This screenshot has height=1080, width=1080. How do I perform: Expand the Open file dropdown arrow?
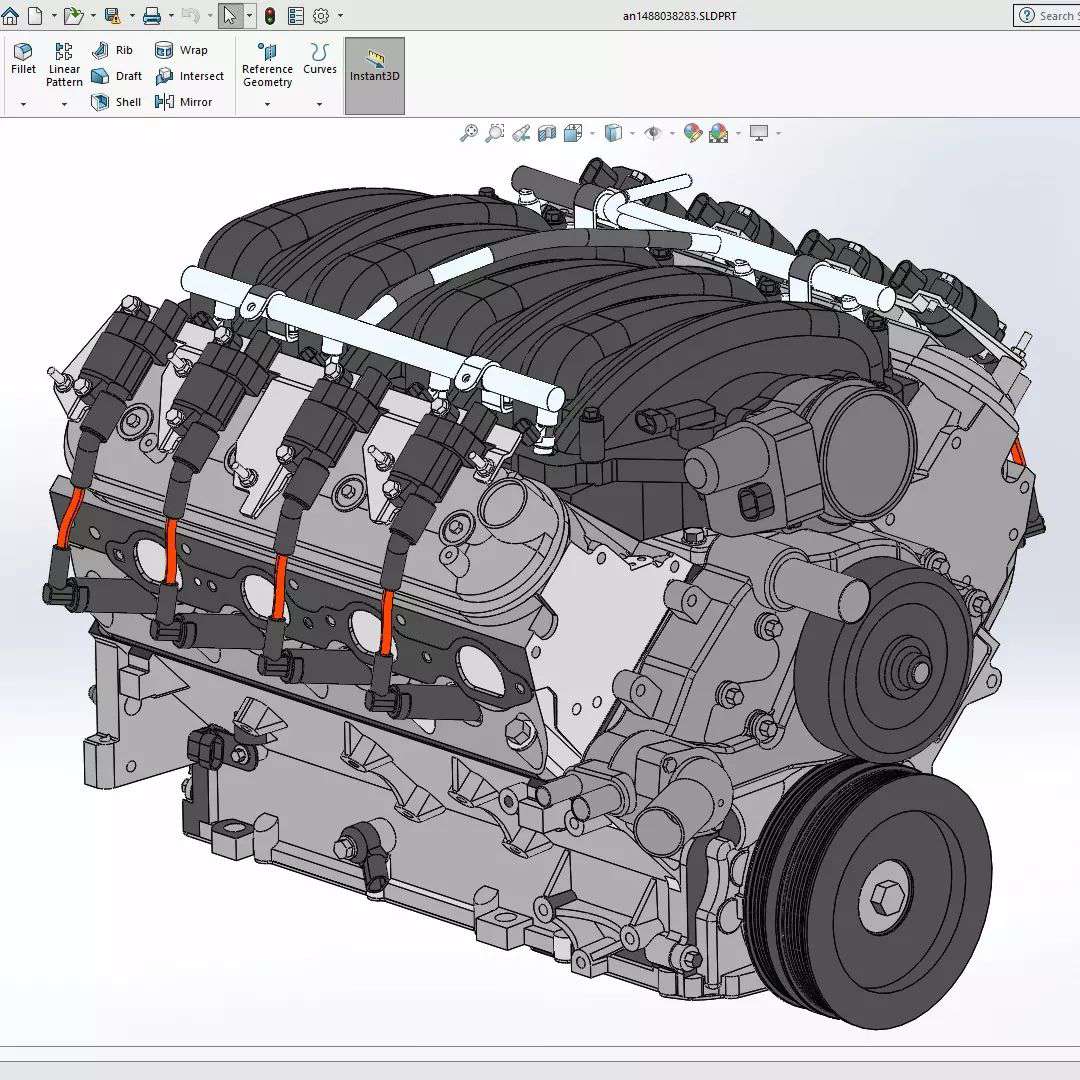point(93,15)
